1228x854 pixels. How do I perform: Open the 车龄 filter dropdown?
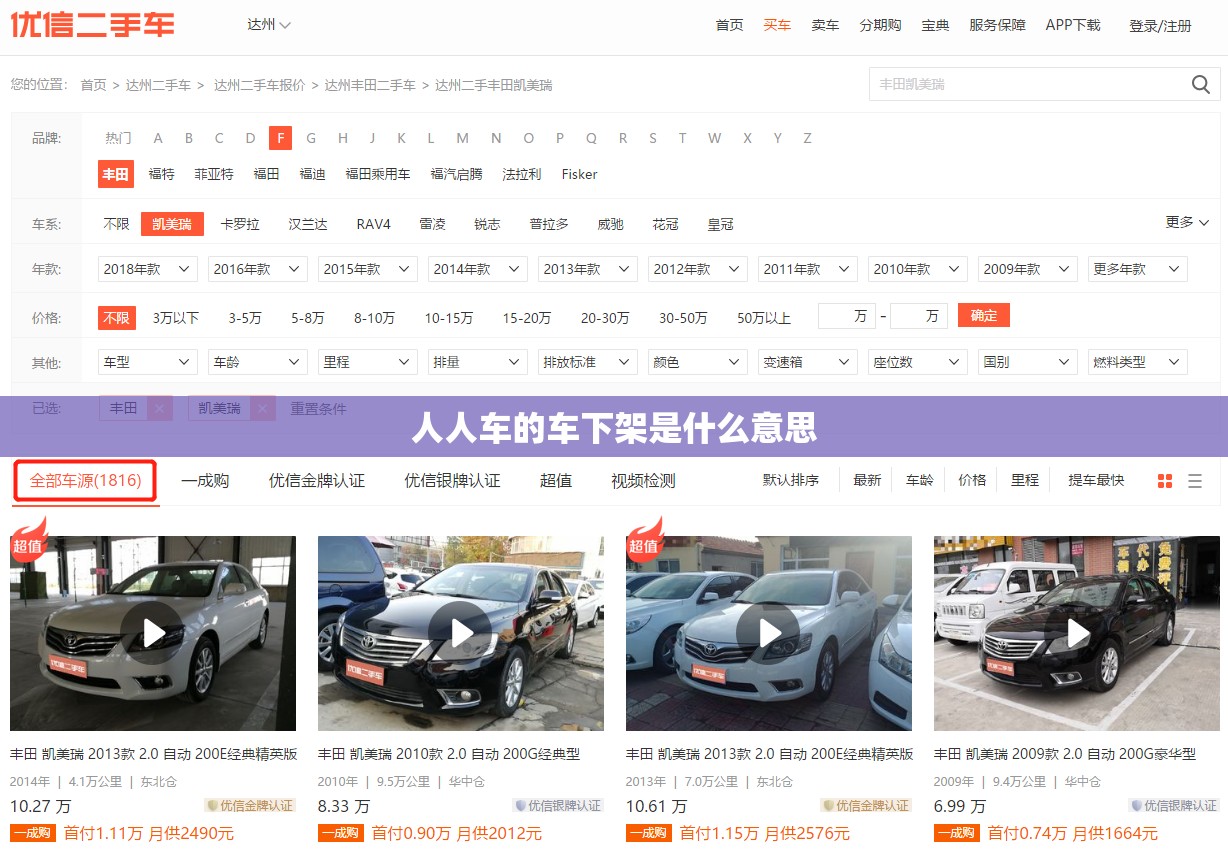click(258, 362)
